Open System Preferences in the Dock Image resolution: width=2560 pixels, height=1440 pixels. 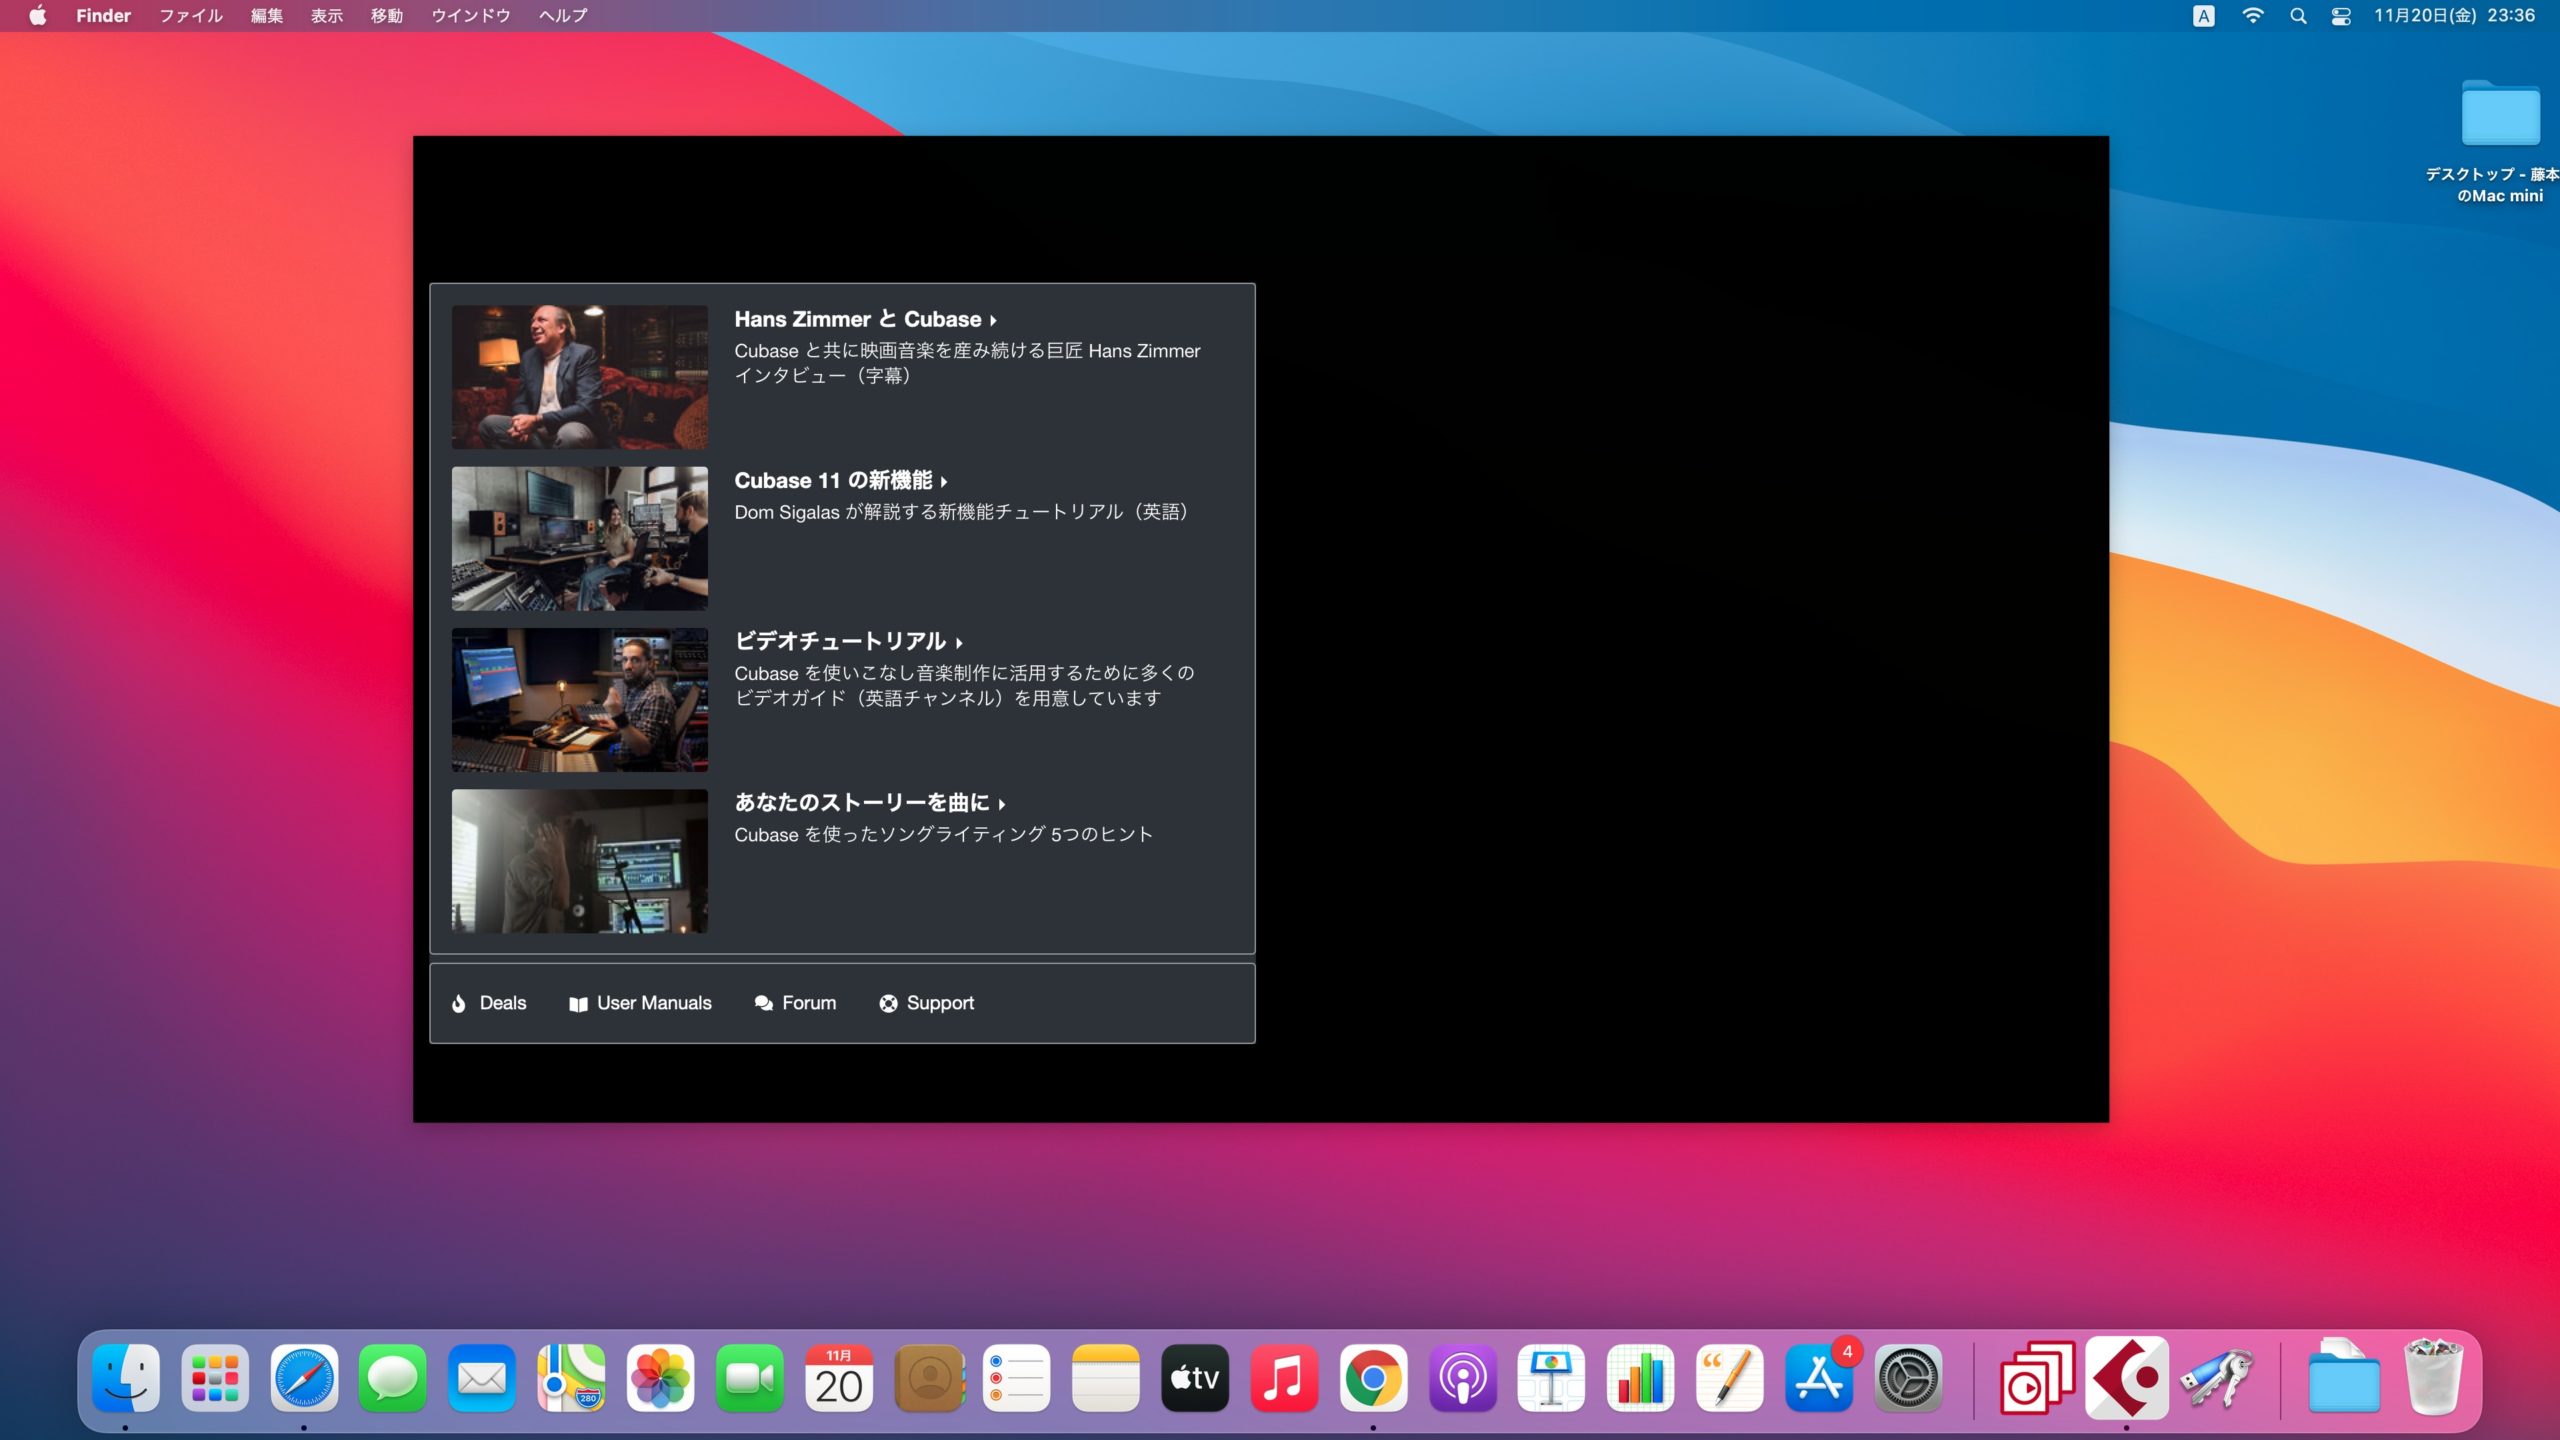click(x=1908, y=1378)
